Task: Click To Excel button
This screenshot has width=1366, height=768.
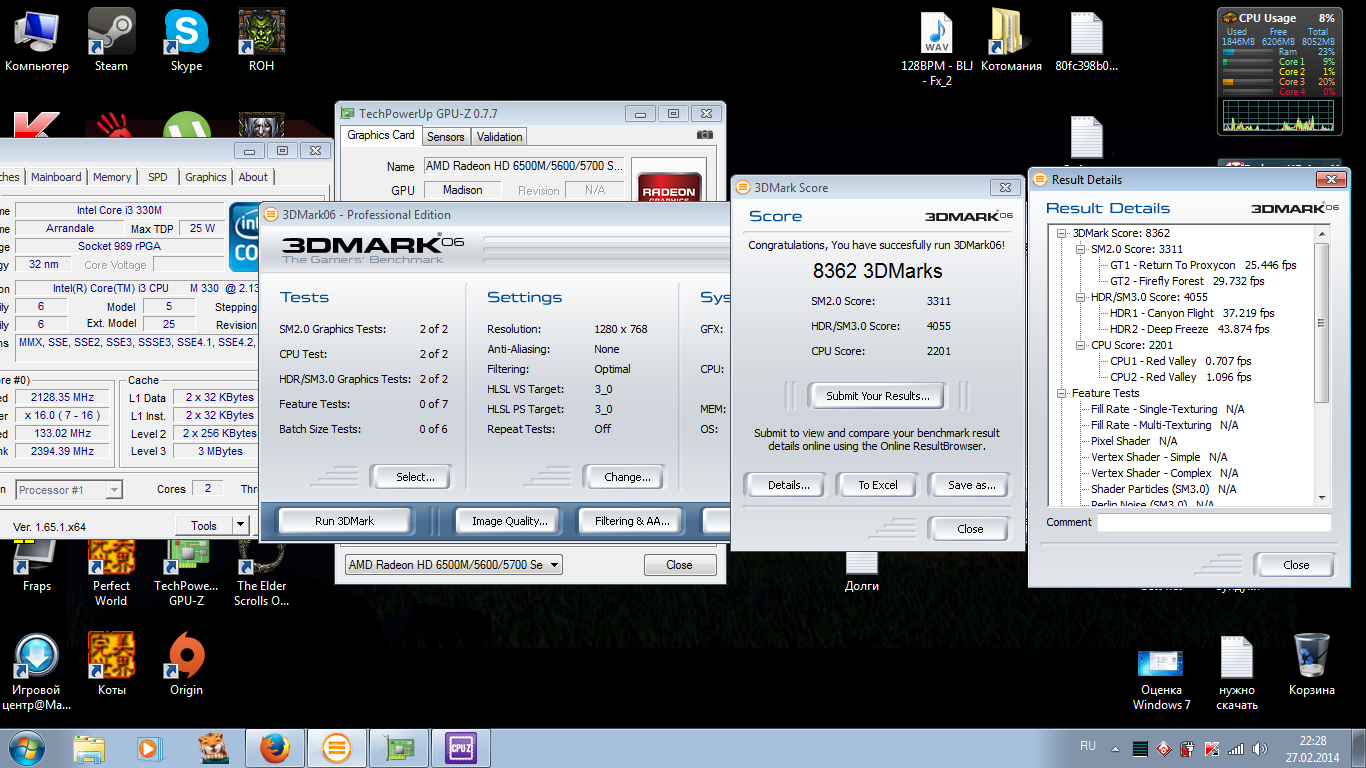Action: (x=878, y=485)
